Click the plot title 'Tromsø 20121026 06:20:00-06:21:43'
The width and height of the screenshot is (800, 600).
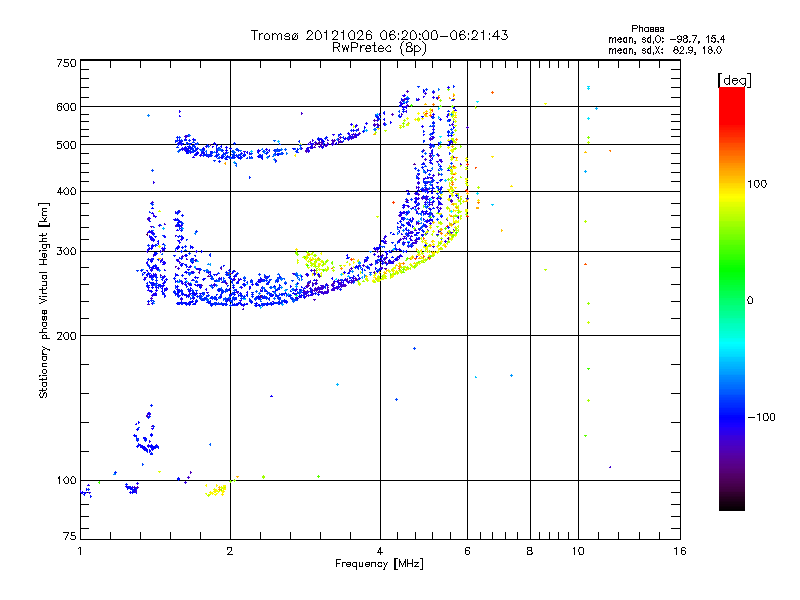tap(379, 35)
